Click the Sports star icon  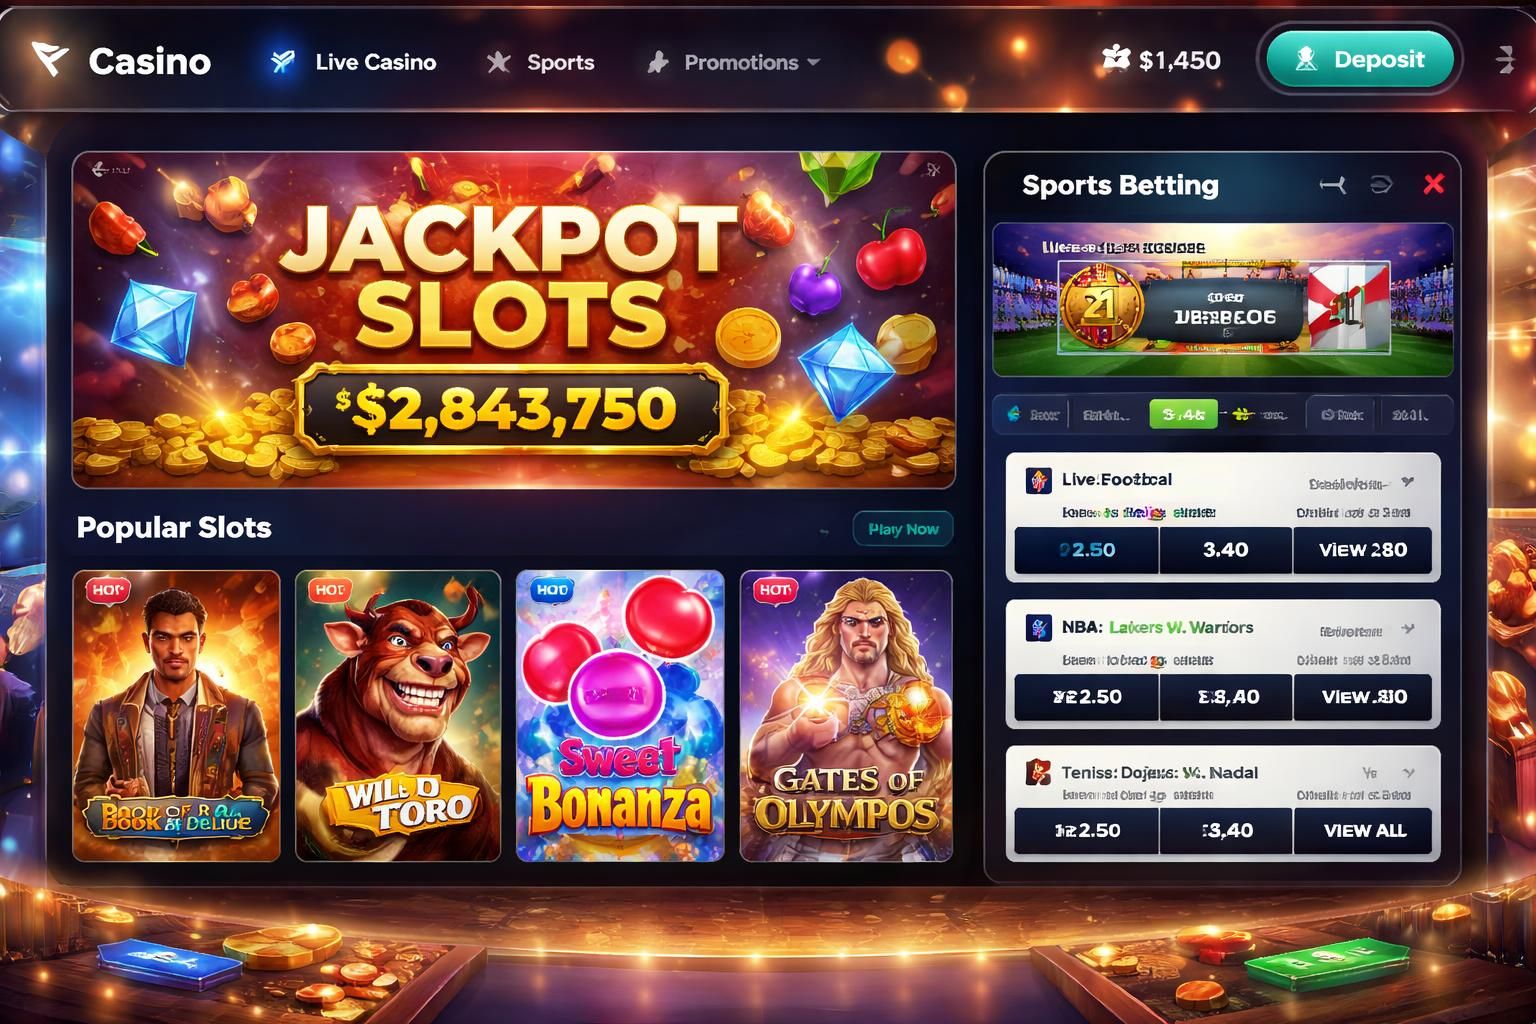pos(498,62)
